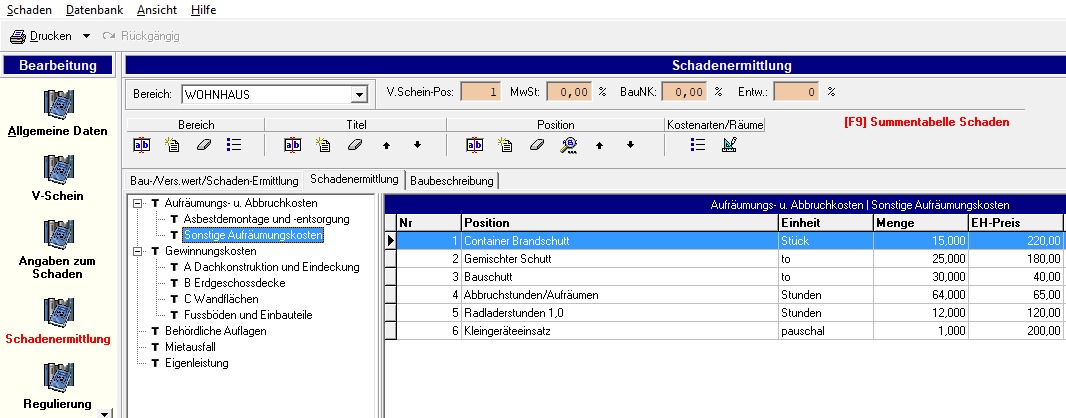Select the Gemischter Schutt row
1066x418 pixels.
pyautogui.click(x=725, y=258)
